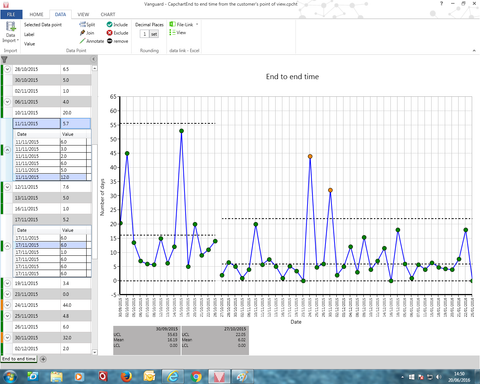Collapse the 11/11/2015 sub-table
Screen dimensions: 480x384
point(8,150)
